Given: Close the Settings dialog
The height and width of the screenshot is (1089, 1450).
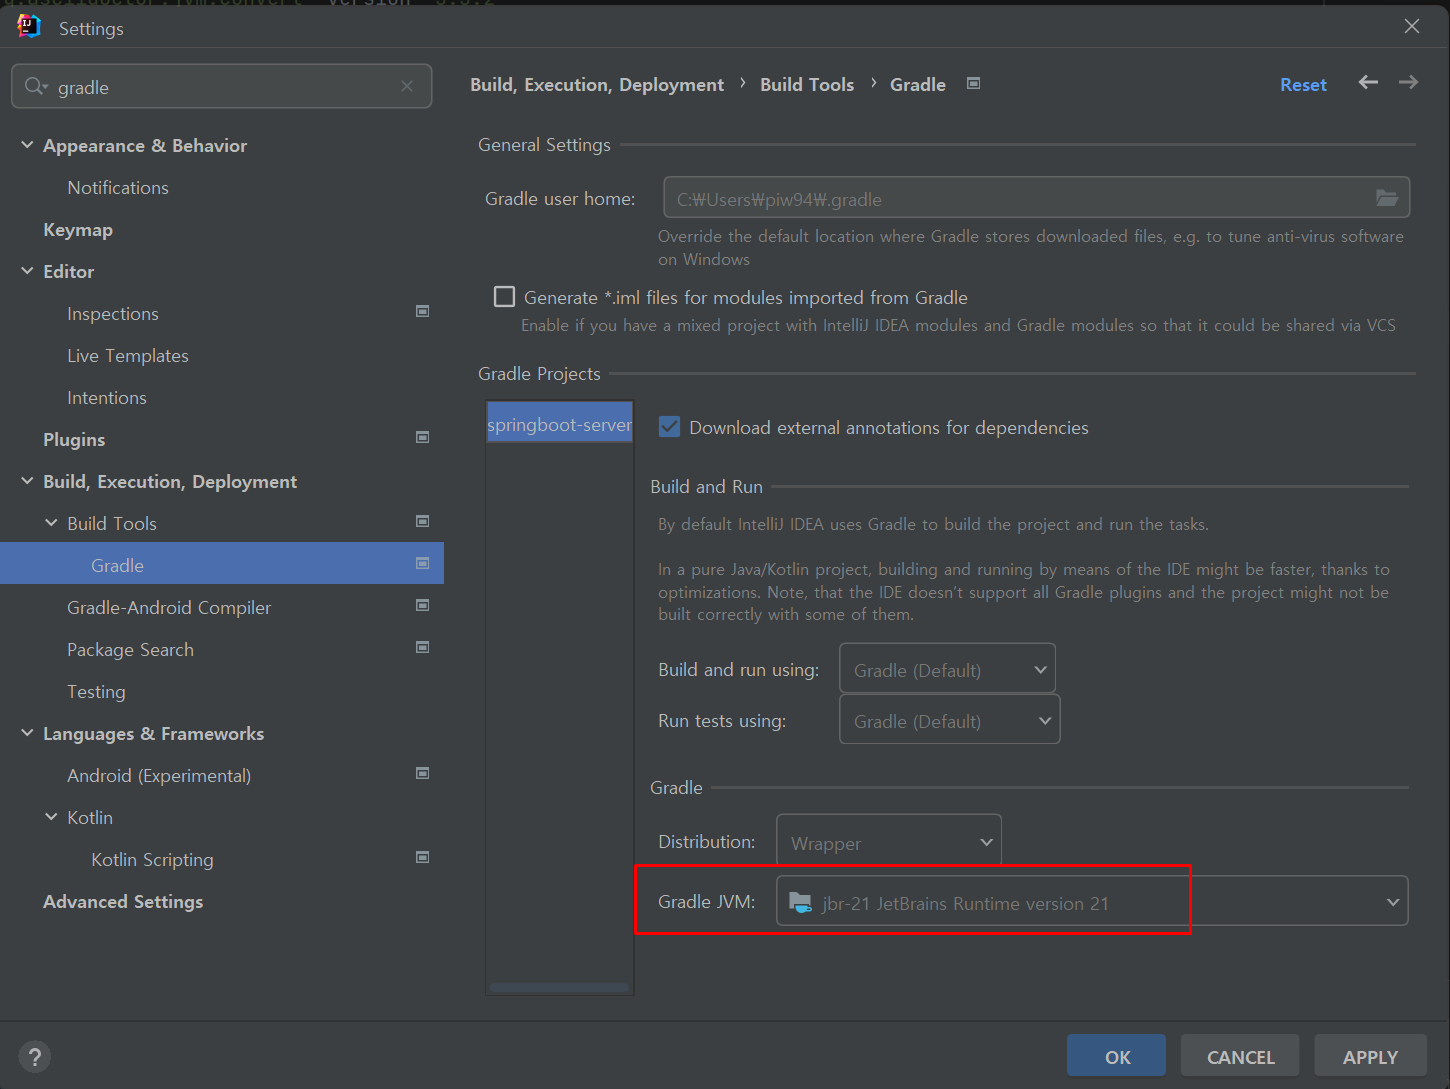Looking at the screenshot, I should tap(1411, 26).
